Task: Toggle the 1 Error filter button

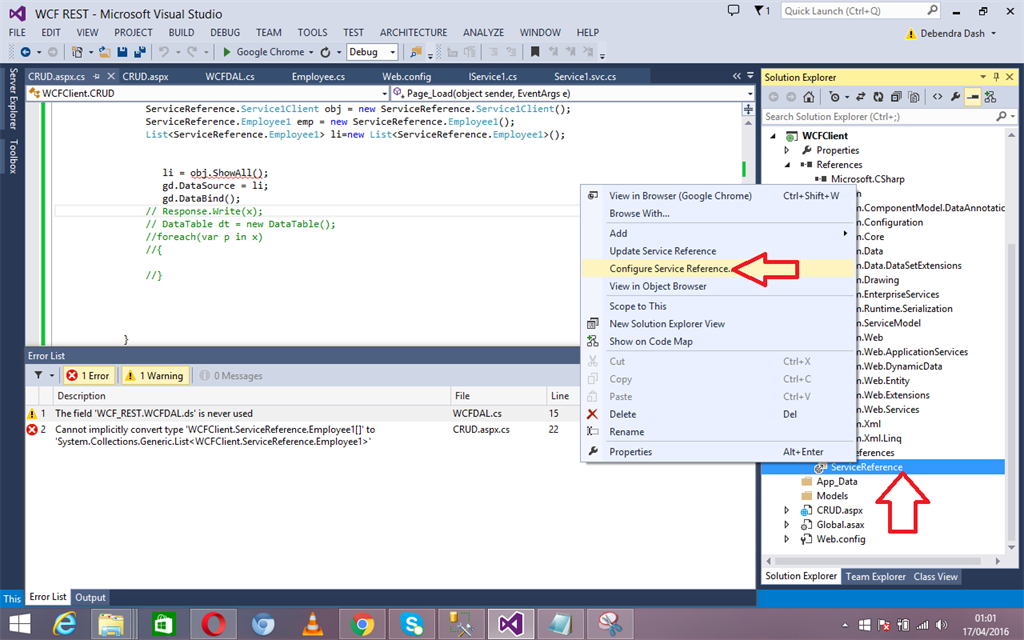Action: tap(88, 376)
